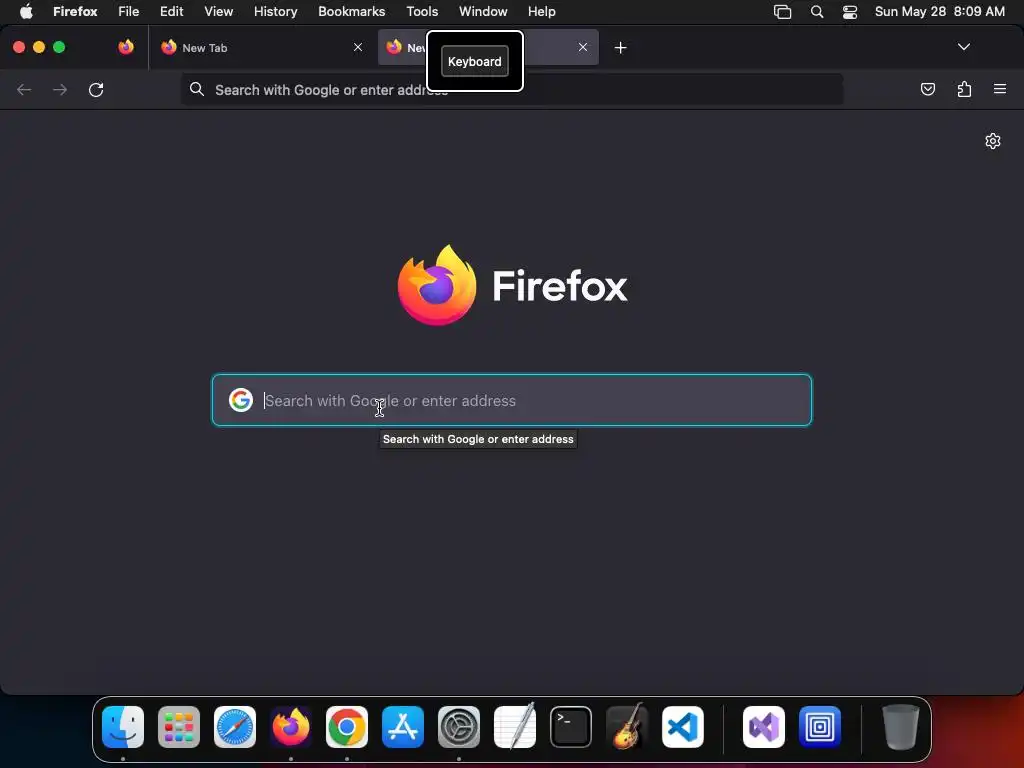Open the View menu
1024x768 pixels.
pos(218,11)
